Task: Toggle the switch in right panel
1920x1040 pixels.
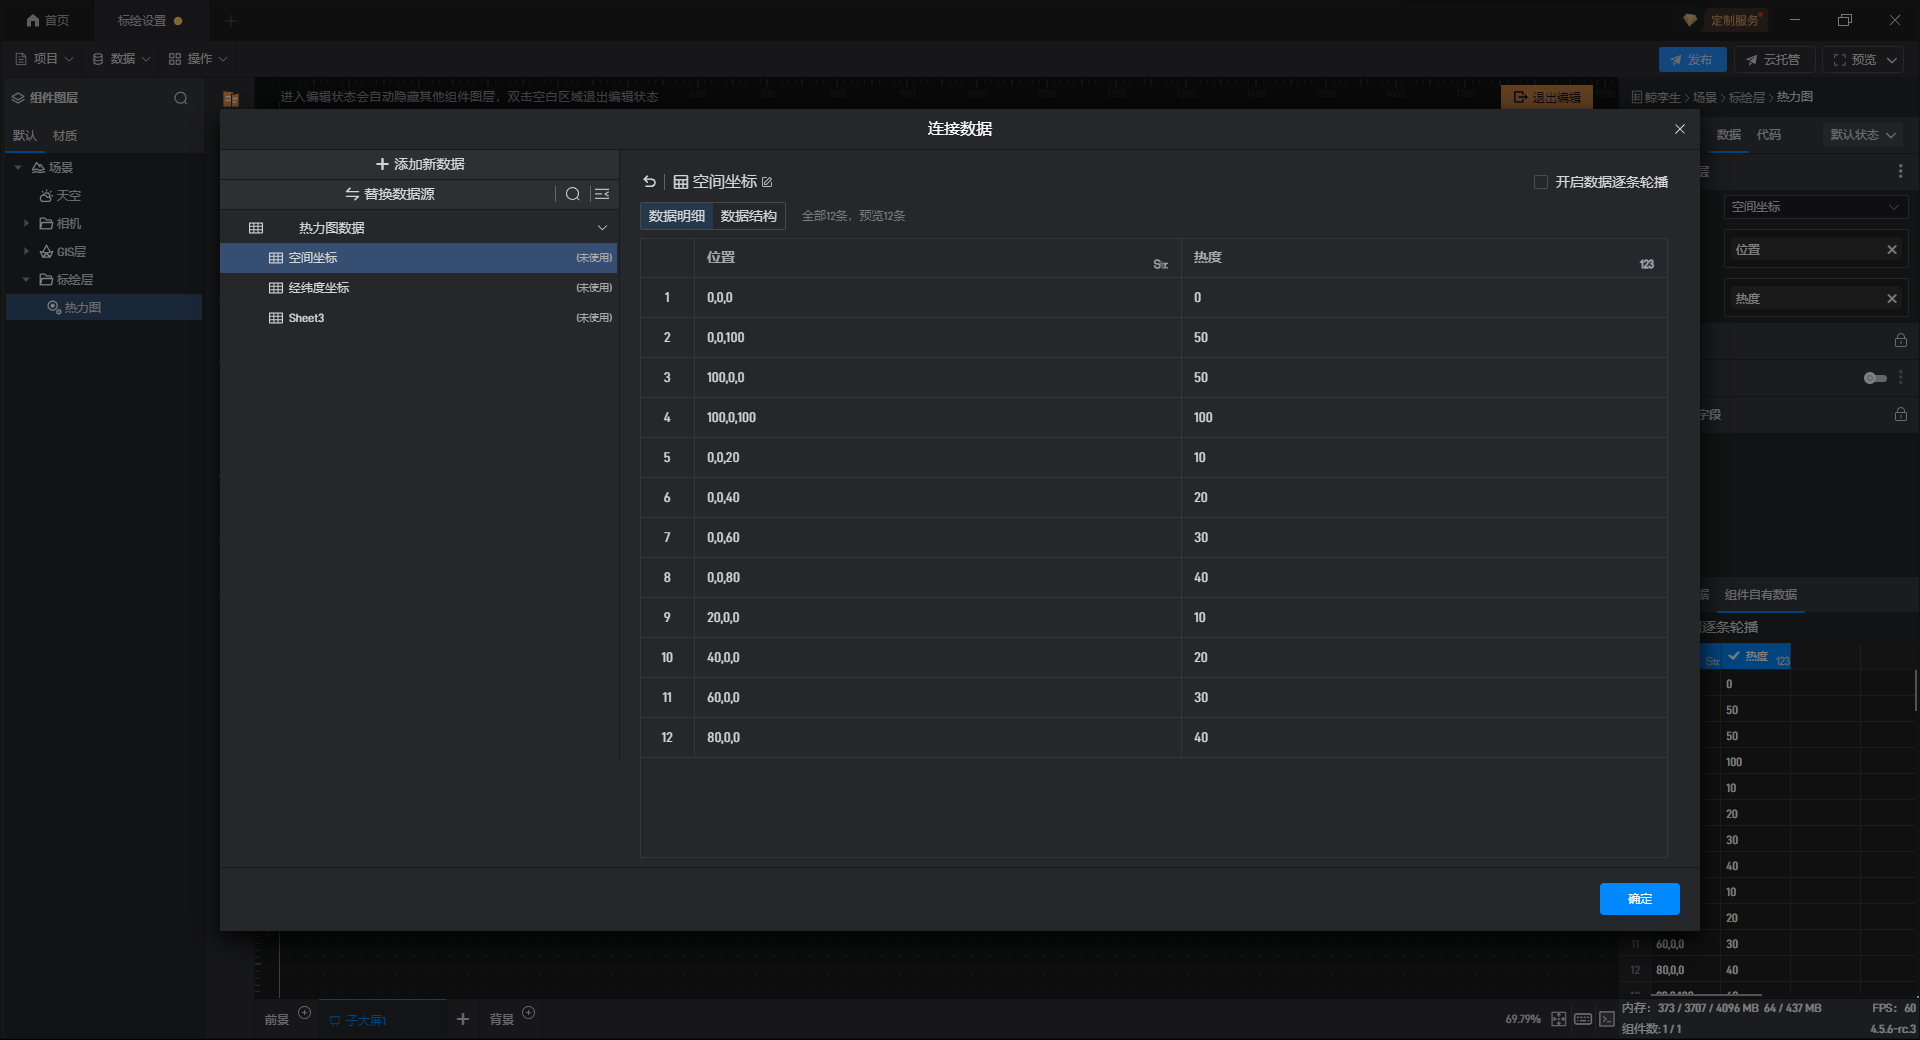Action: pos(1875,378)
